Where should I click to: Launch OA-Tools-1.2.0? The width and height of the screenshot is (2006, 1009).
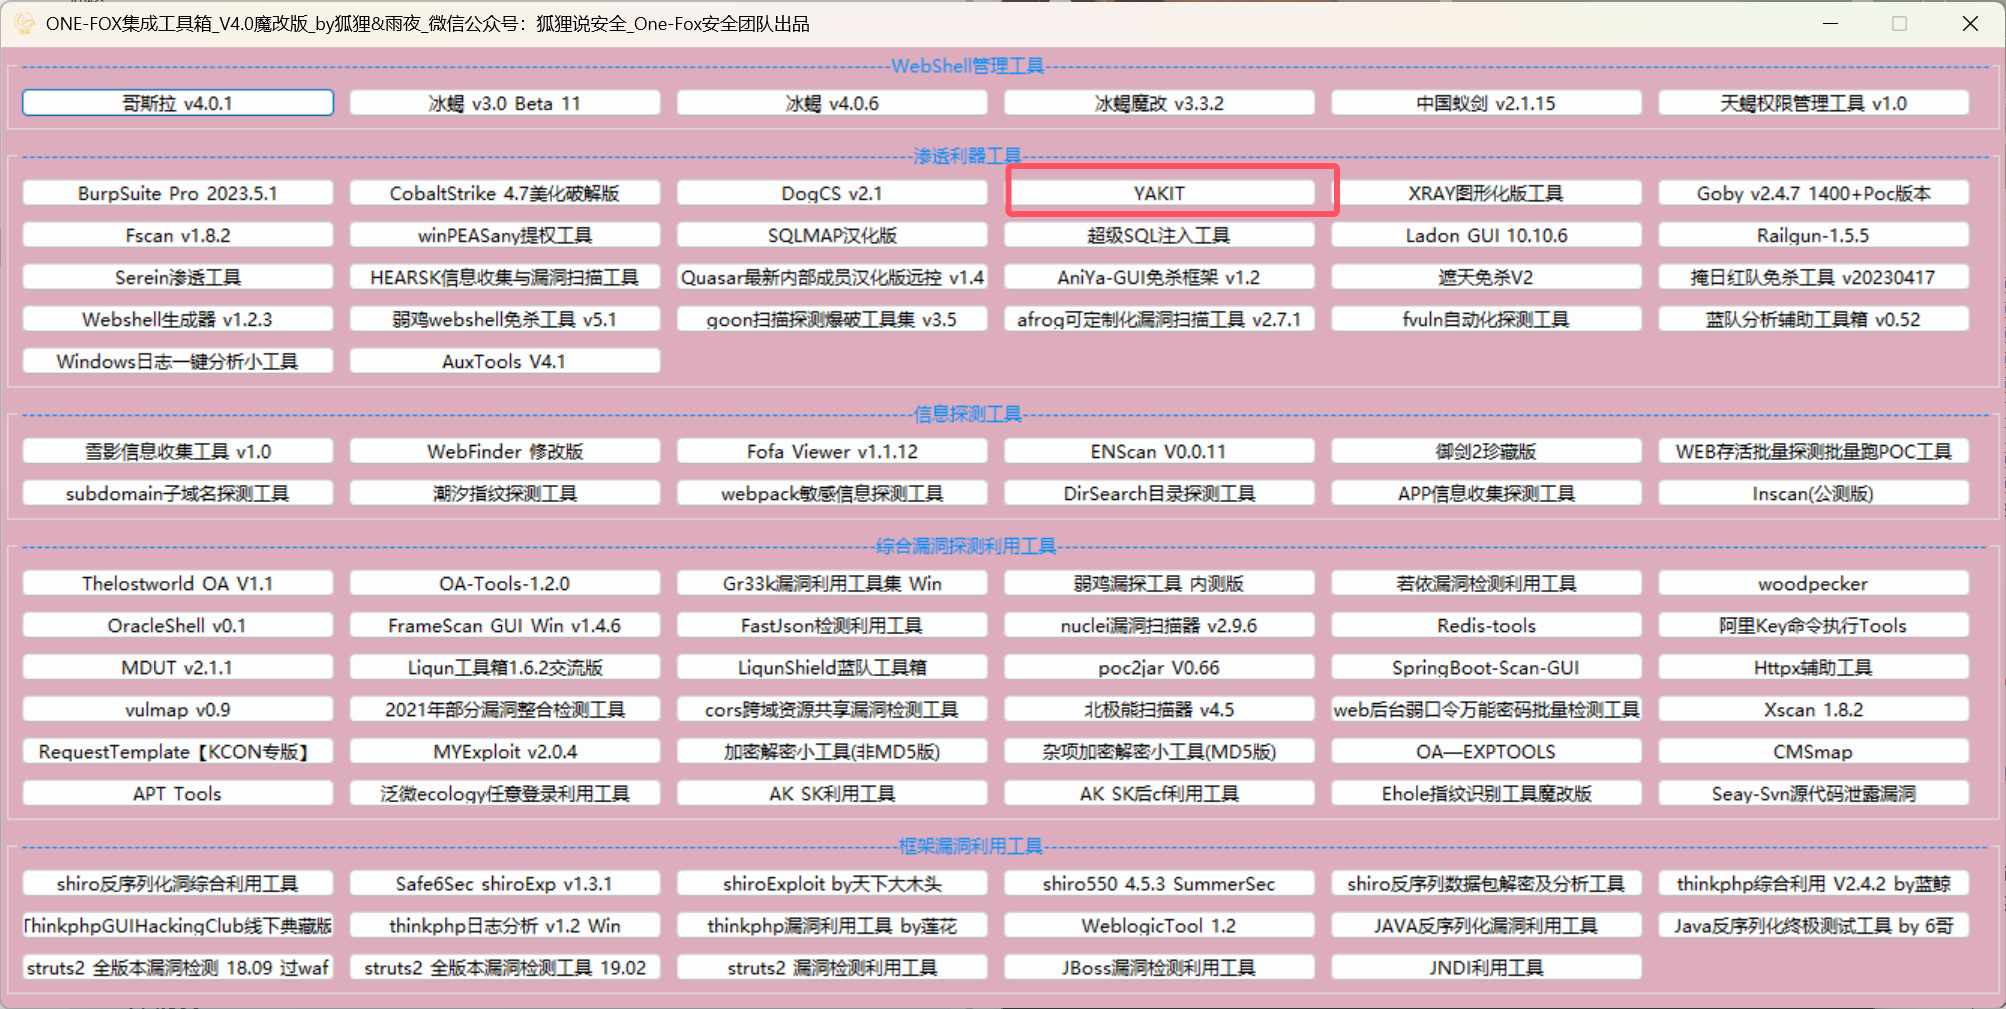click(505, 583)
